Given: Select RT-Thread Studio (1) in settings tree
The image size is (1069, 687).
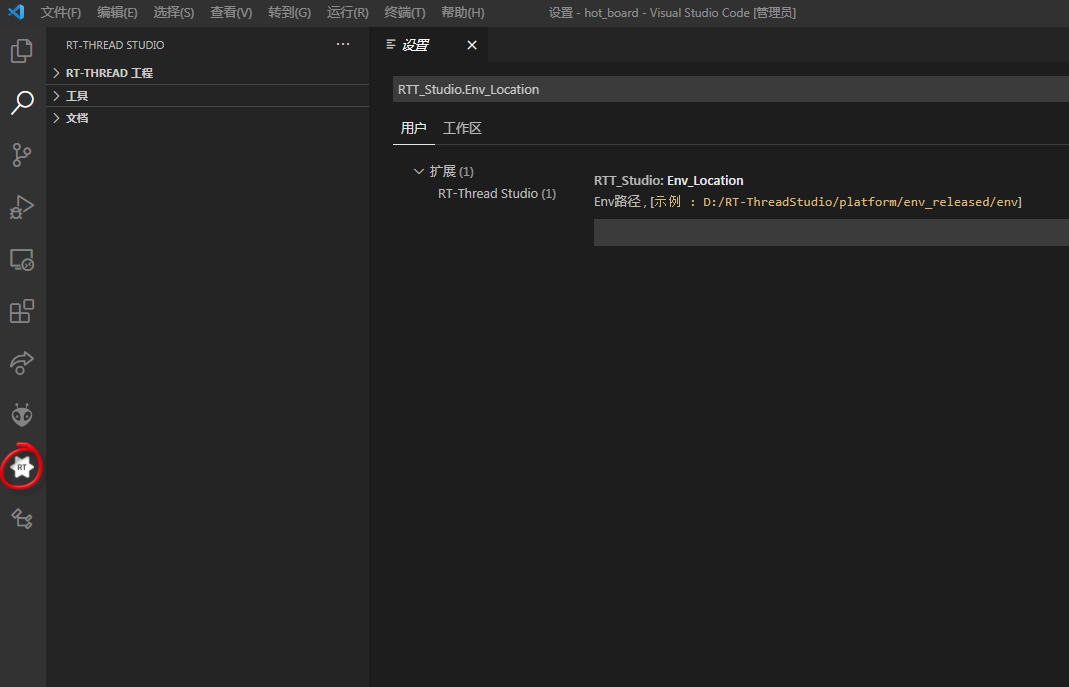Looking at the screenshot, I should [x=497, y=194].
